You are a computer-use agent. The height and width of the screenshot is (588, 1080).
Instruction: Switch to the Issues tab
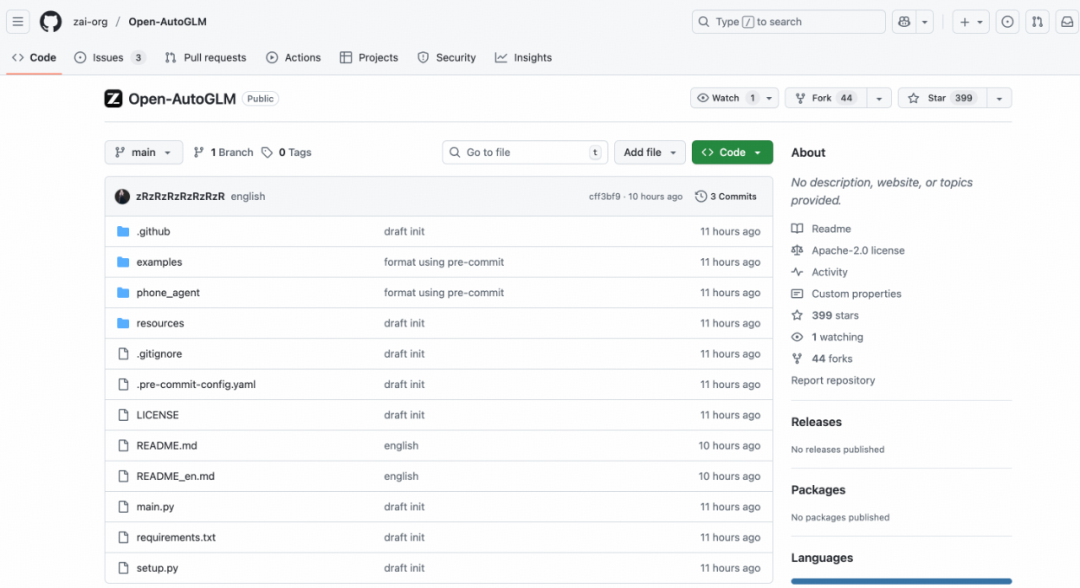(108, 58)
